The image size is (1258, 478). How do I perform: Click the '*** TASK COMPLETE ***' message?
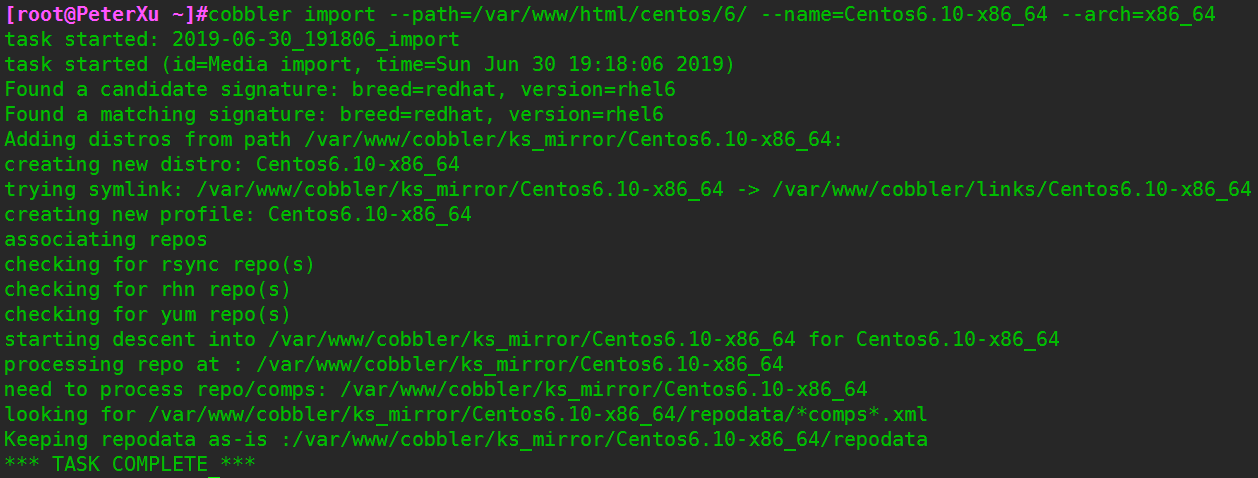pos(130,464)
